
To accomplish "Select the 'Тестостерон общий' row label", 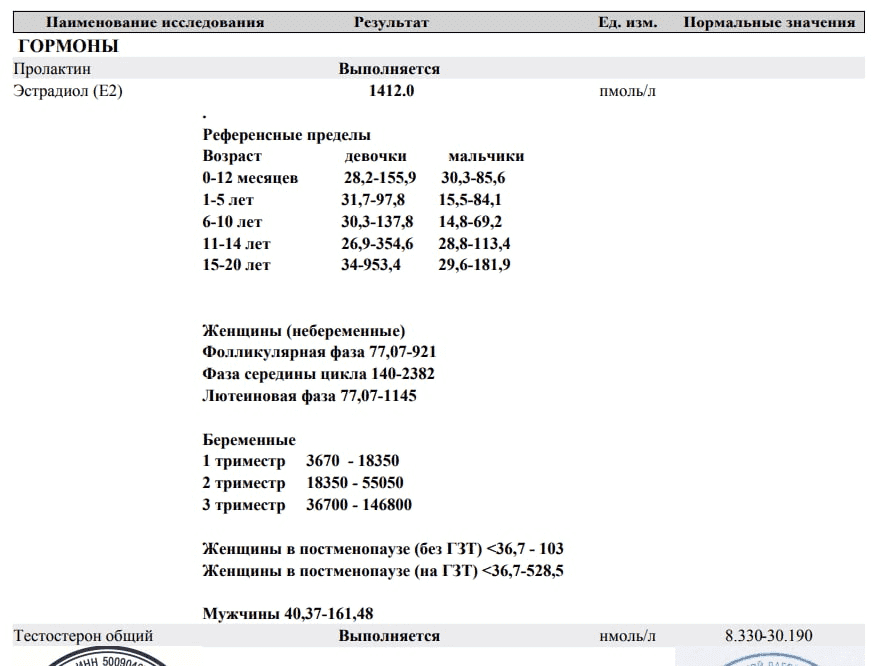I will [x=83, y=636].
